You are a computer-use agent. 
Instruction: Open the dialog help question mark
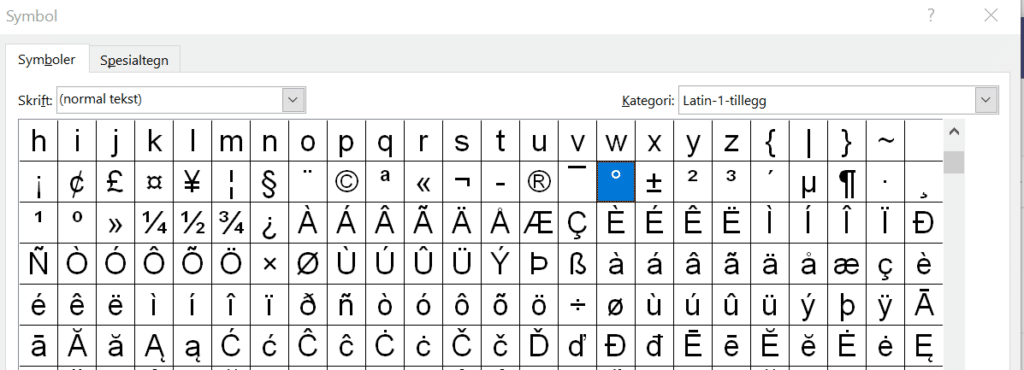click(931, 16)
